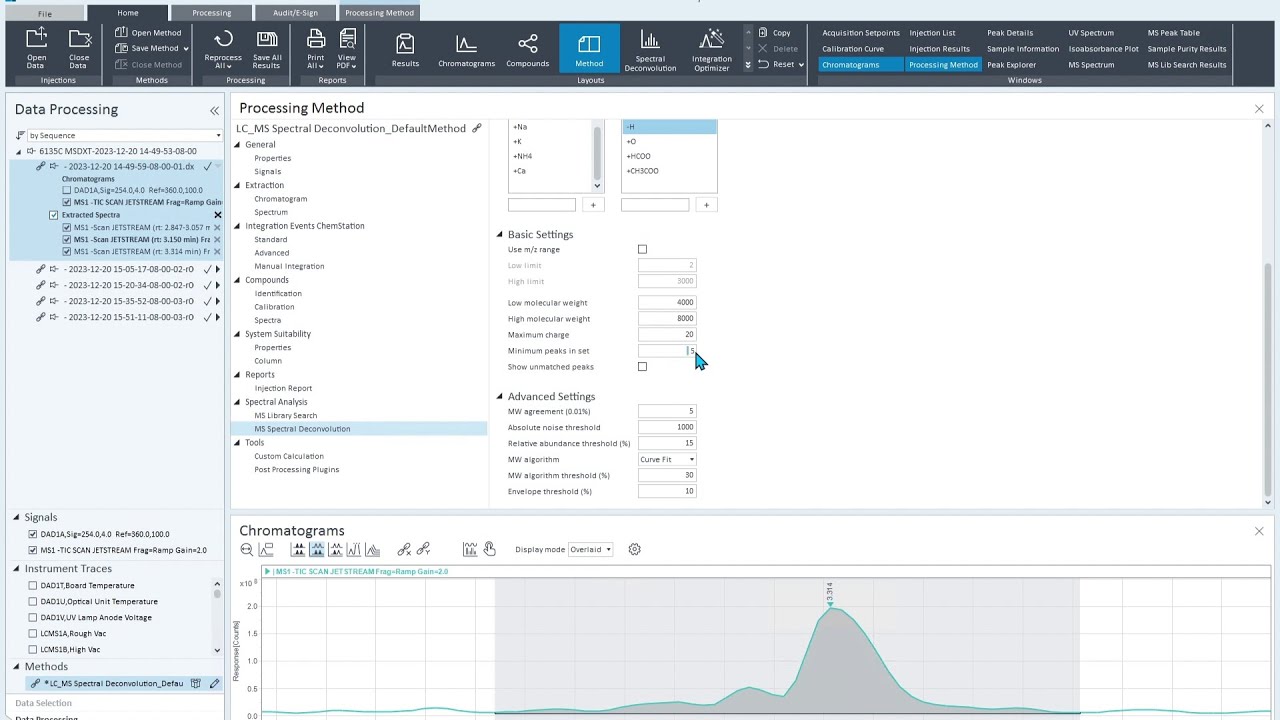1280x720 pixels.
Task: Open the Processing Method ribbon tab
Action: 380,13
